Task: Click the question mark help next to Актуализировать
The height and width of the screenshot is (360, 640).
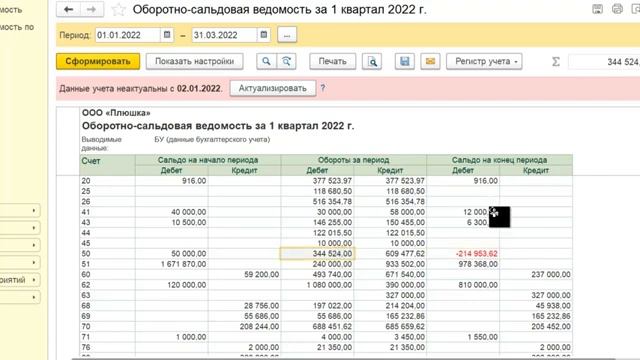Action: click(x=323, y=88)
